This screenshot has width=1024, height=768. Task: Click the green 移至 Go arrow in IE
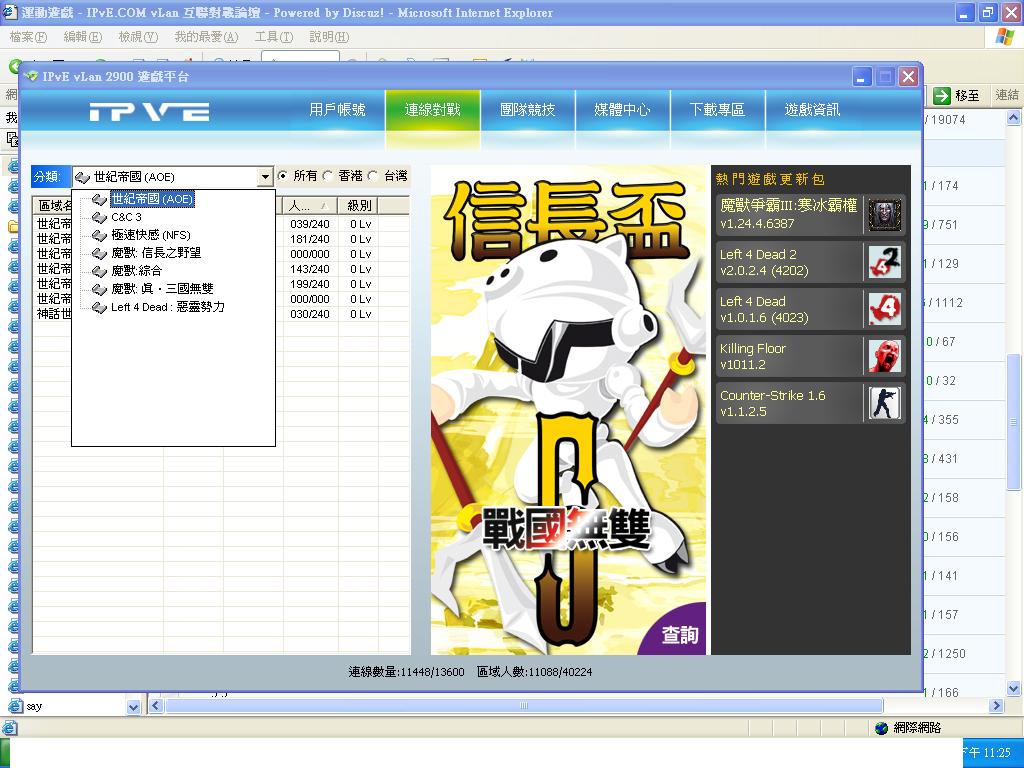(942, 95)
